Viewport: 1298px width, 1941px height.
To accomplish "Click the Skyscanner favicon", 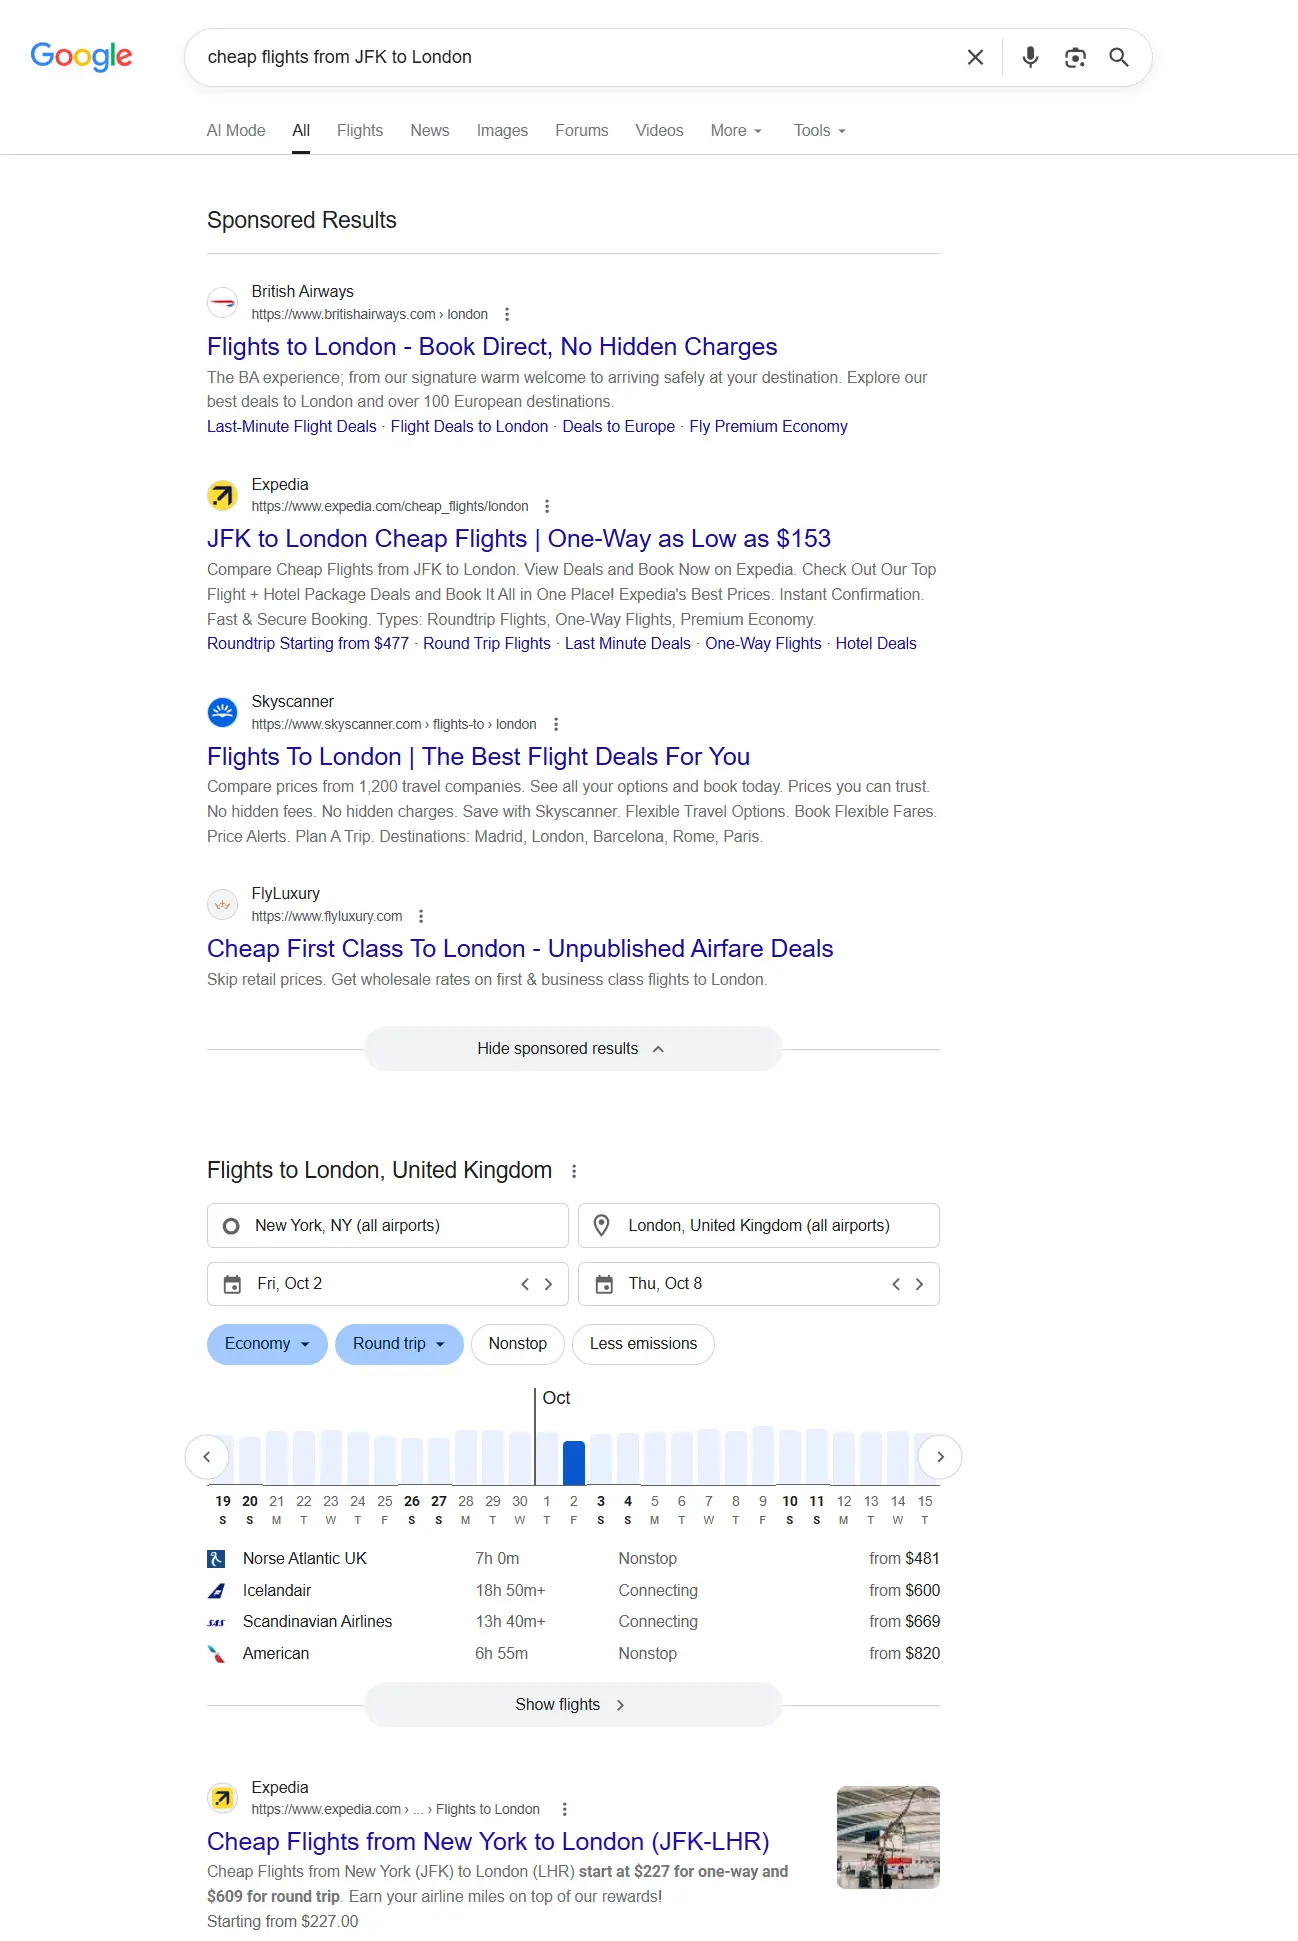I will click(222, 712).
